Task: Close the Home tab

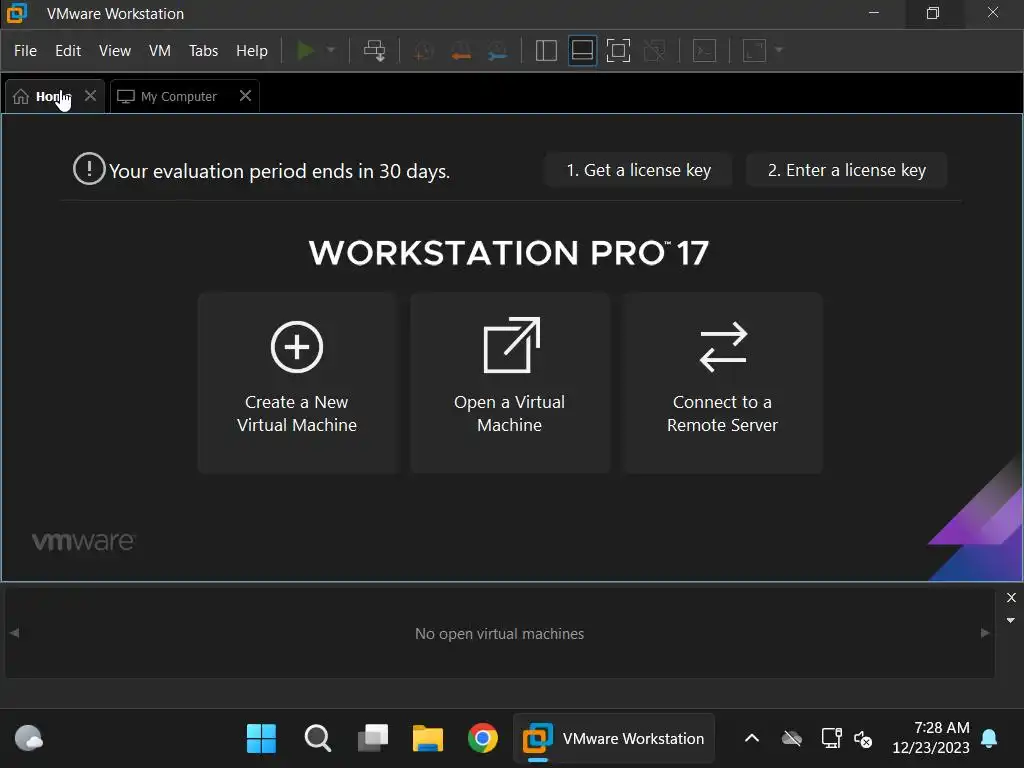Action: [x=90, y=96]
